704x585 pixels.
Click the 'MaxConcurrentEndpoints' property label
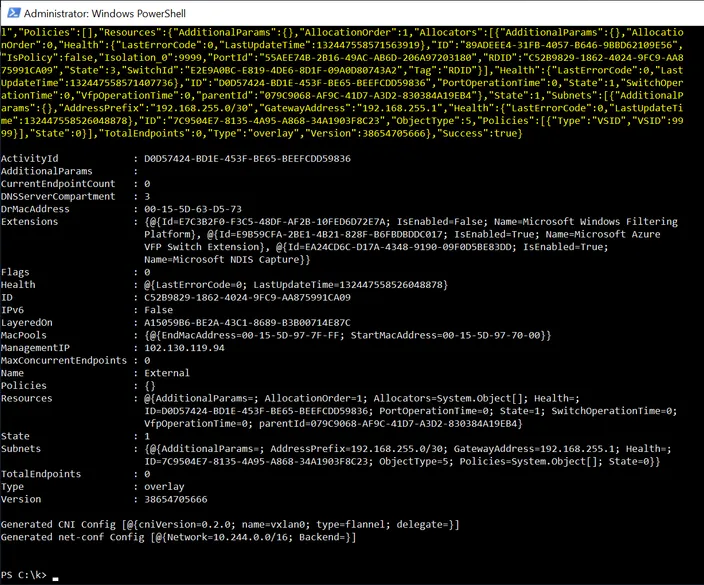pyautogui.click(x=64, y=360)
